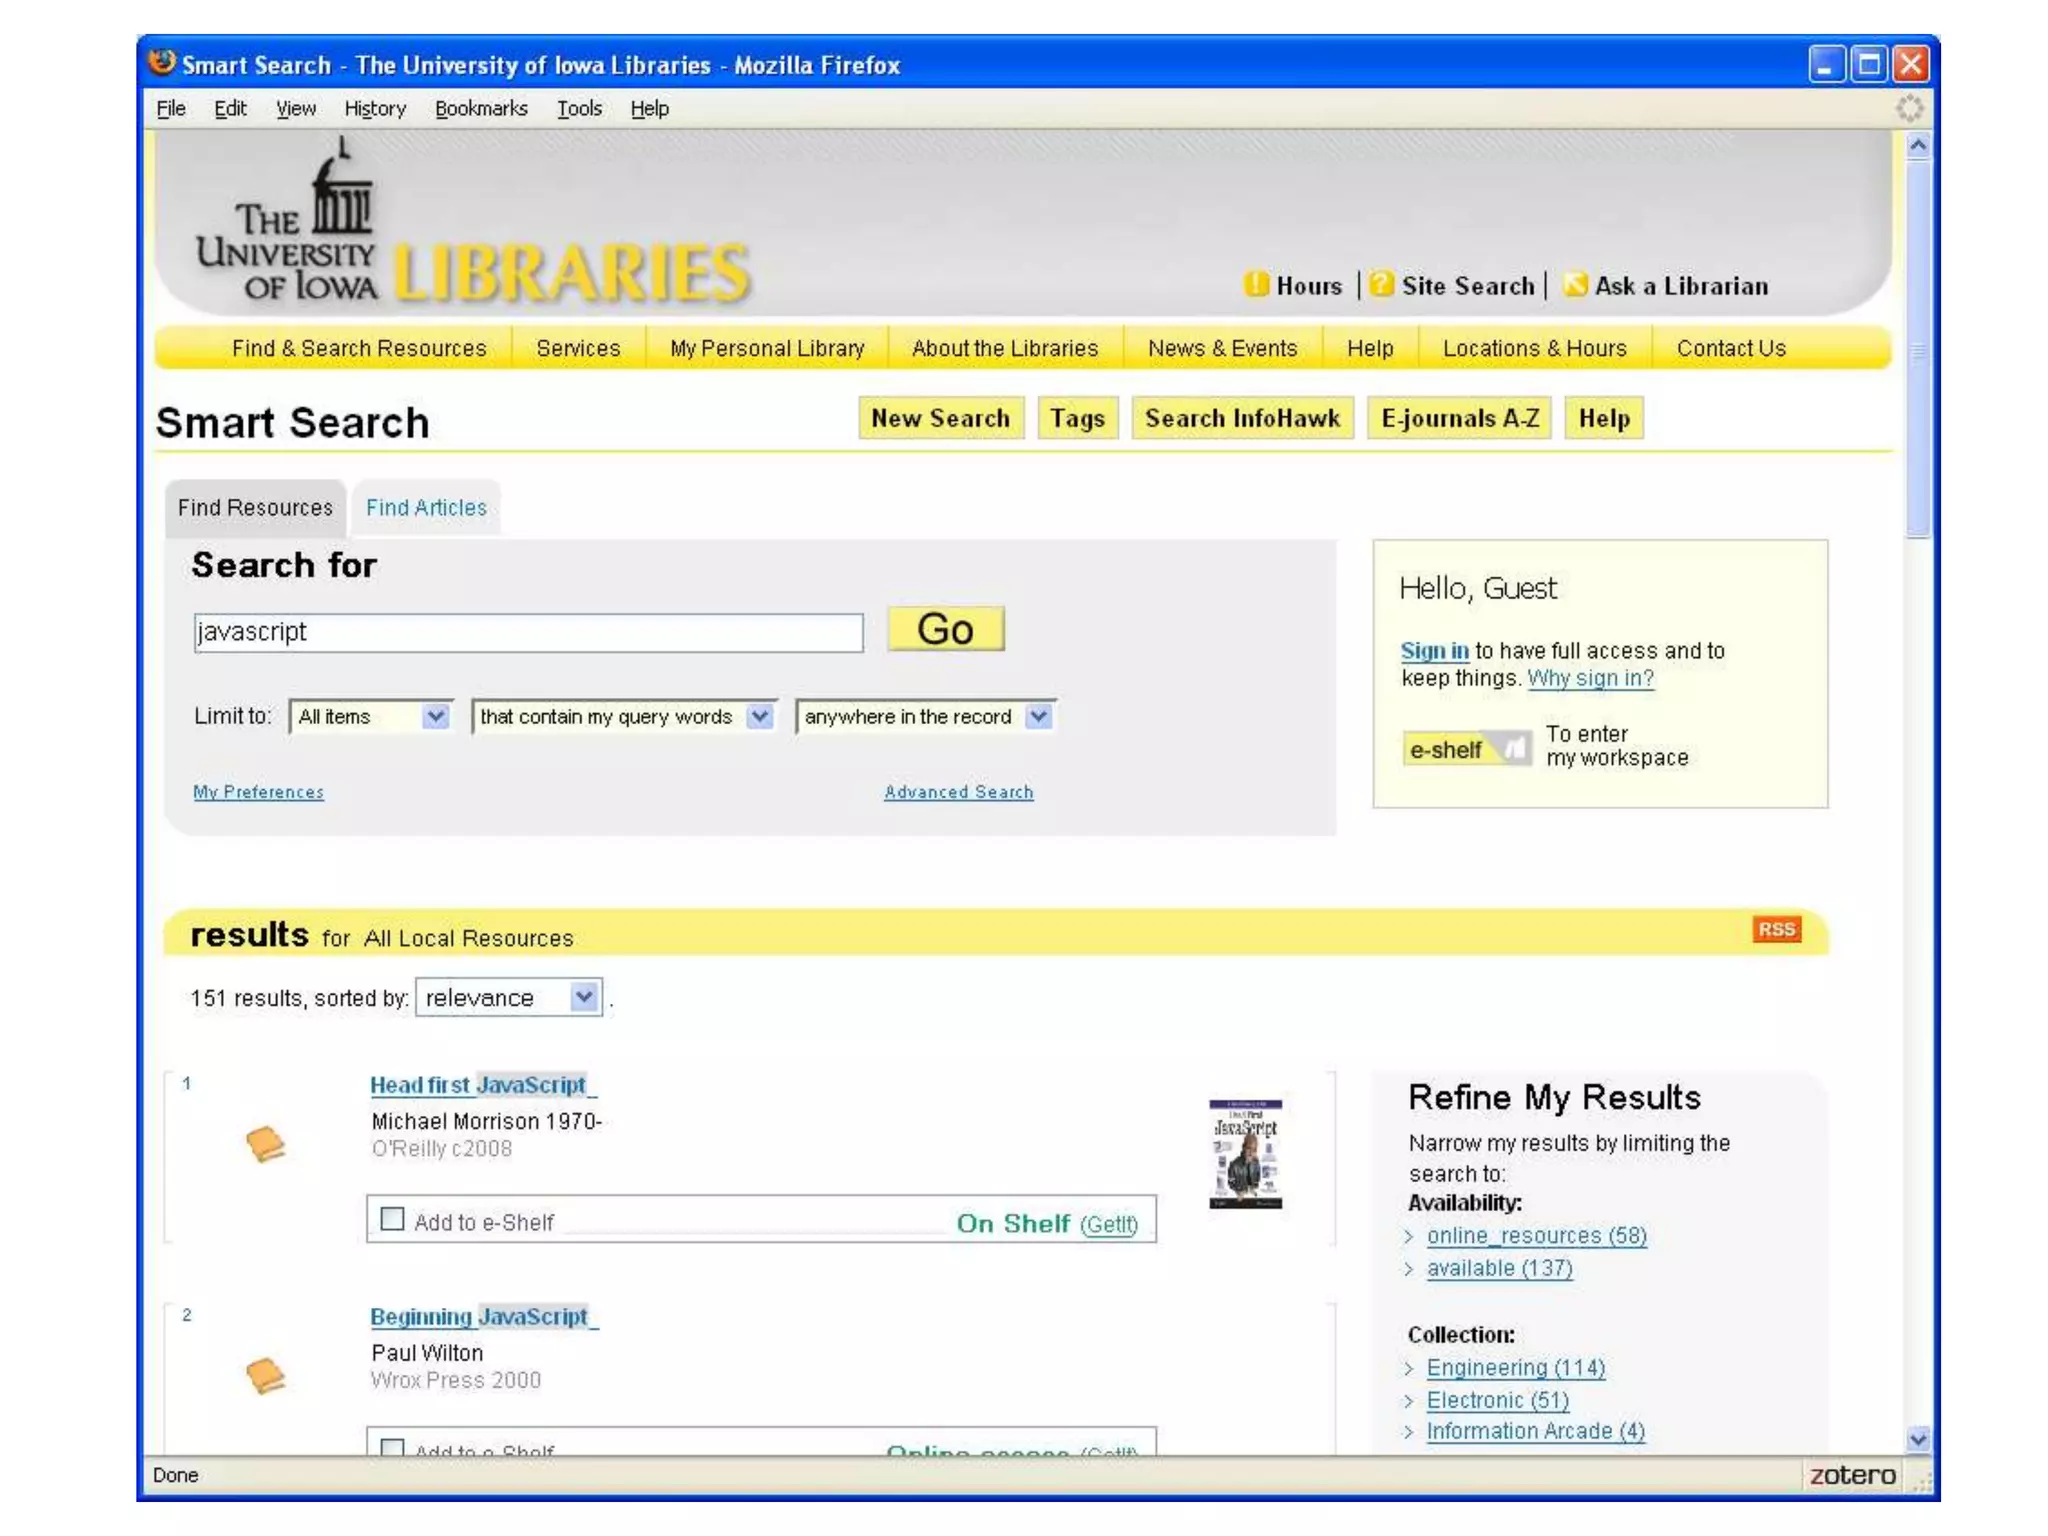
Task: Click book icon for Beginning JavaScript
Action: [x=265, y=1376]
